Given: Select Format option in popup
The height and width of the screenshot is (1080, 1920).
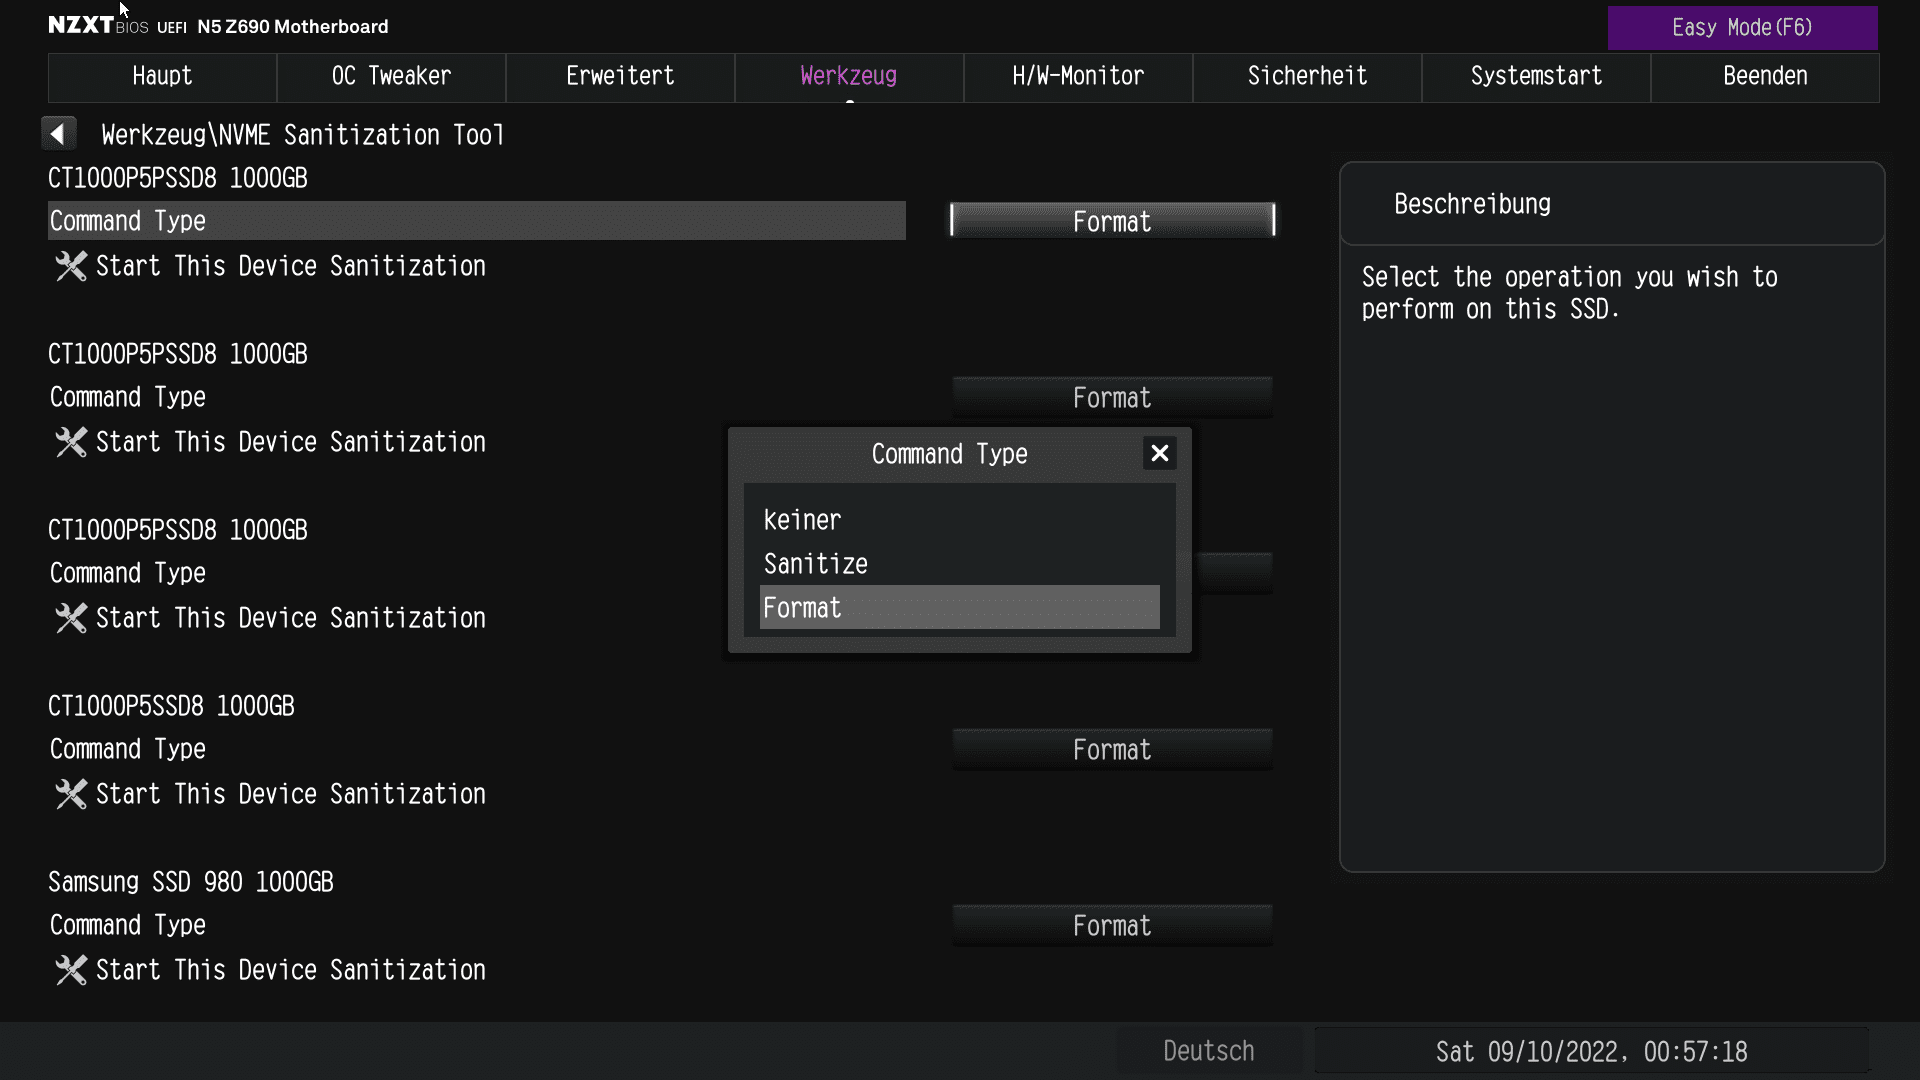Looking at the screenshot, I should click(x=958, y=608).
